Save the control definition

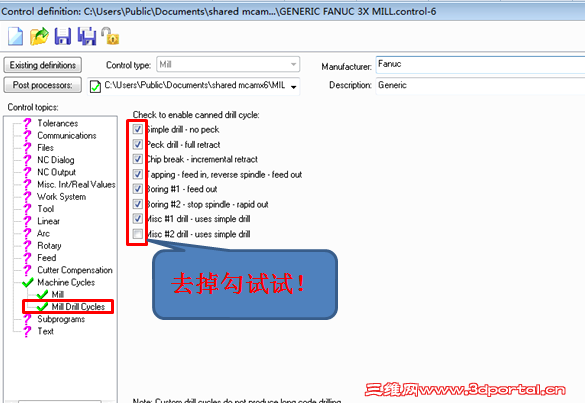pyautogui.click(x=63, y=37)
